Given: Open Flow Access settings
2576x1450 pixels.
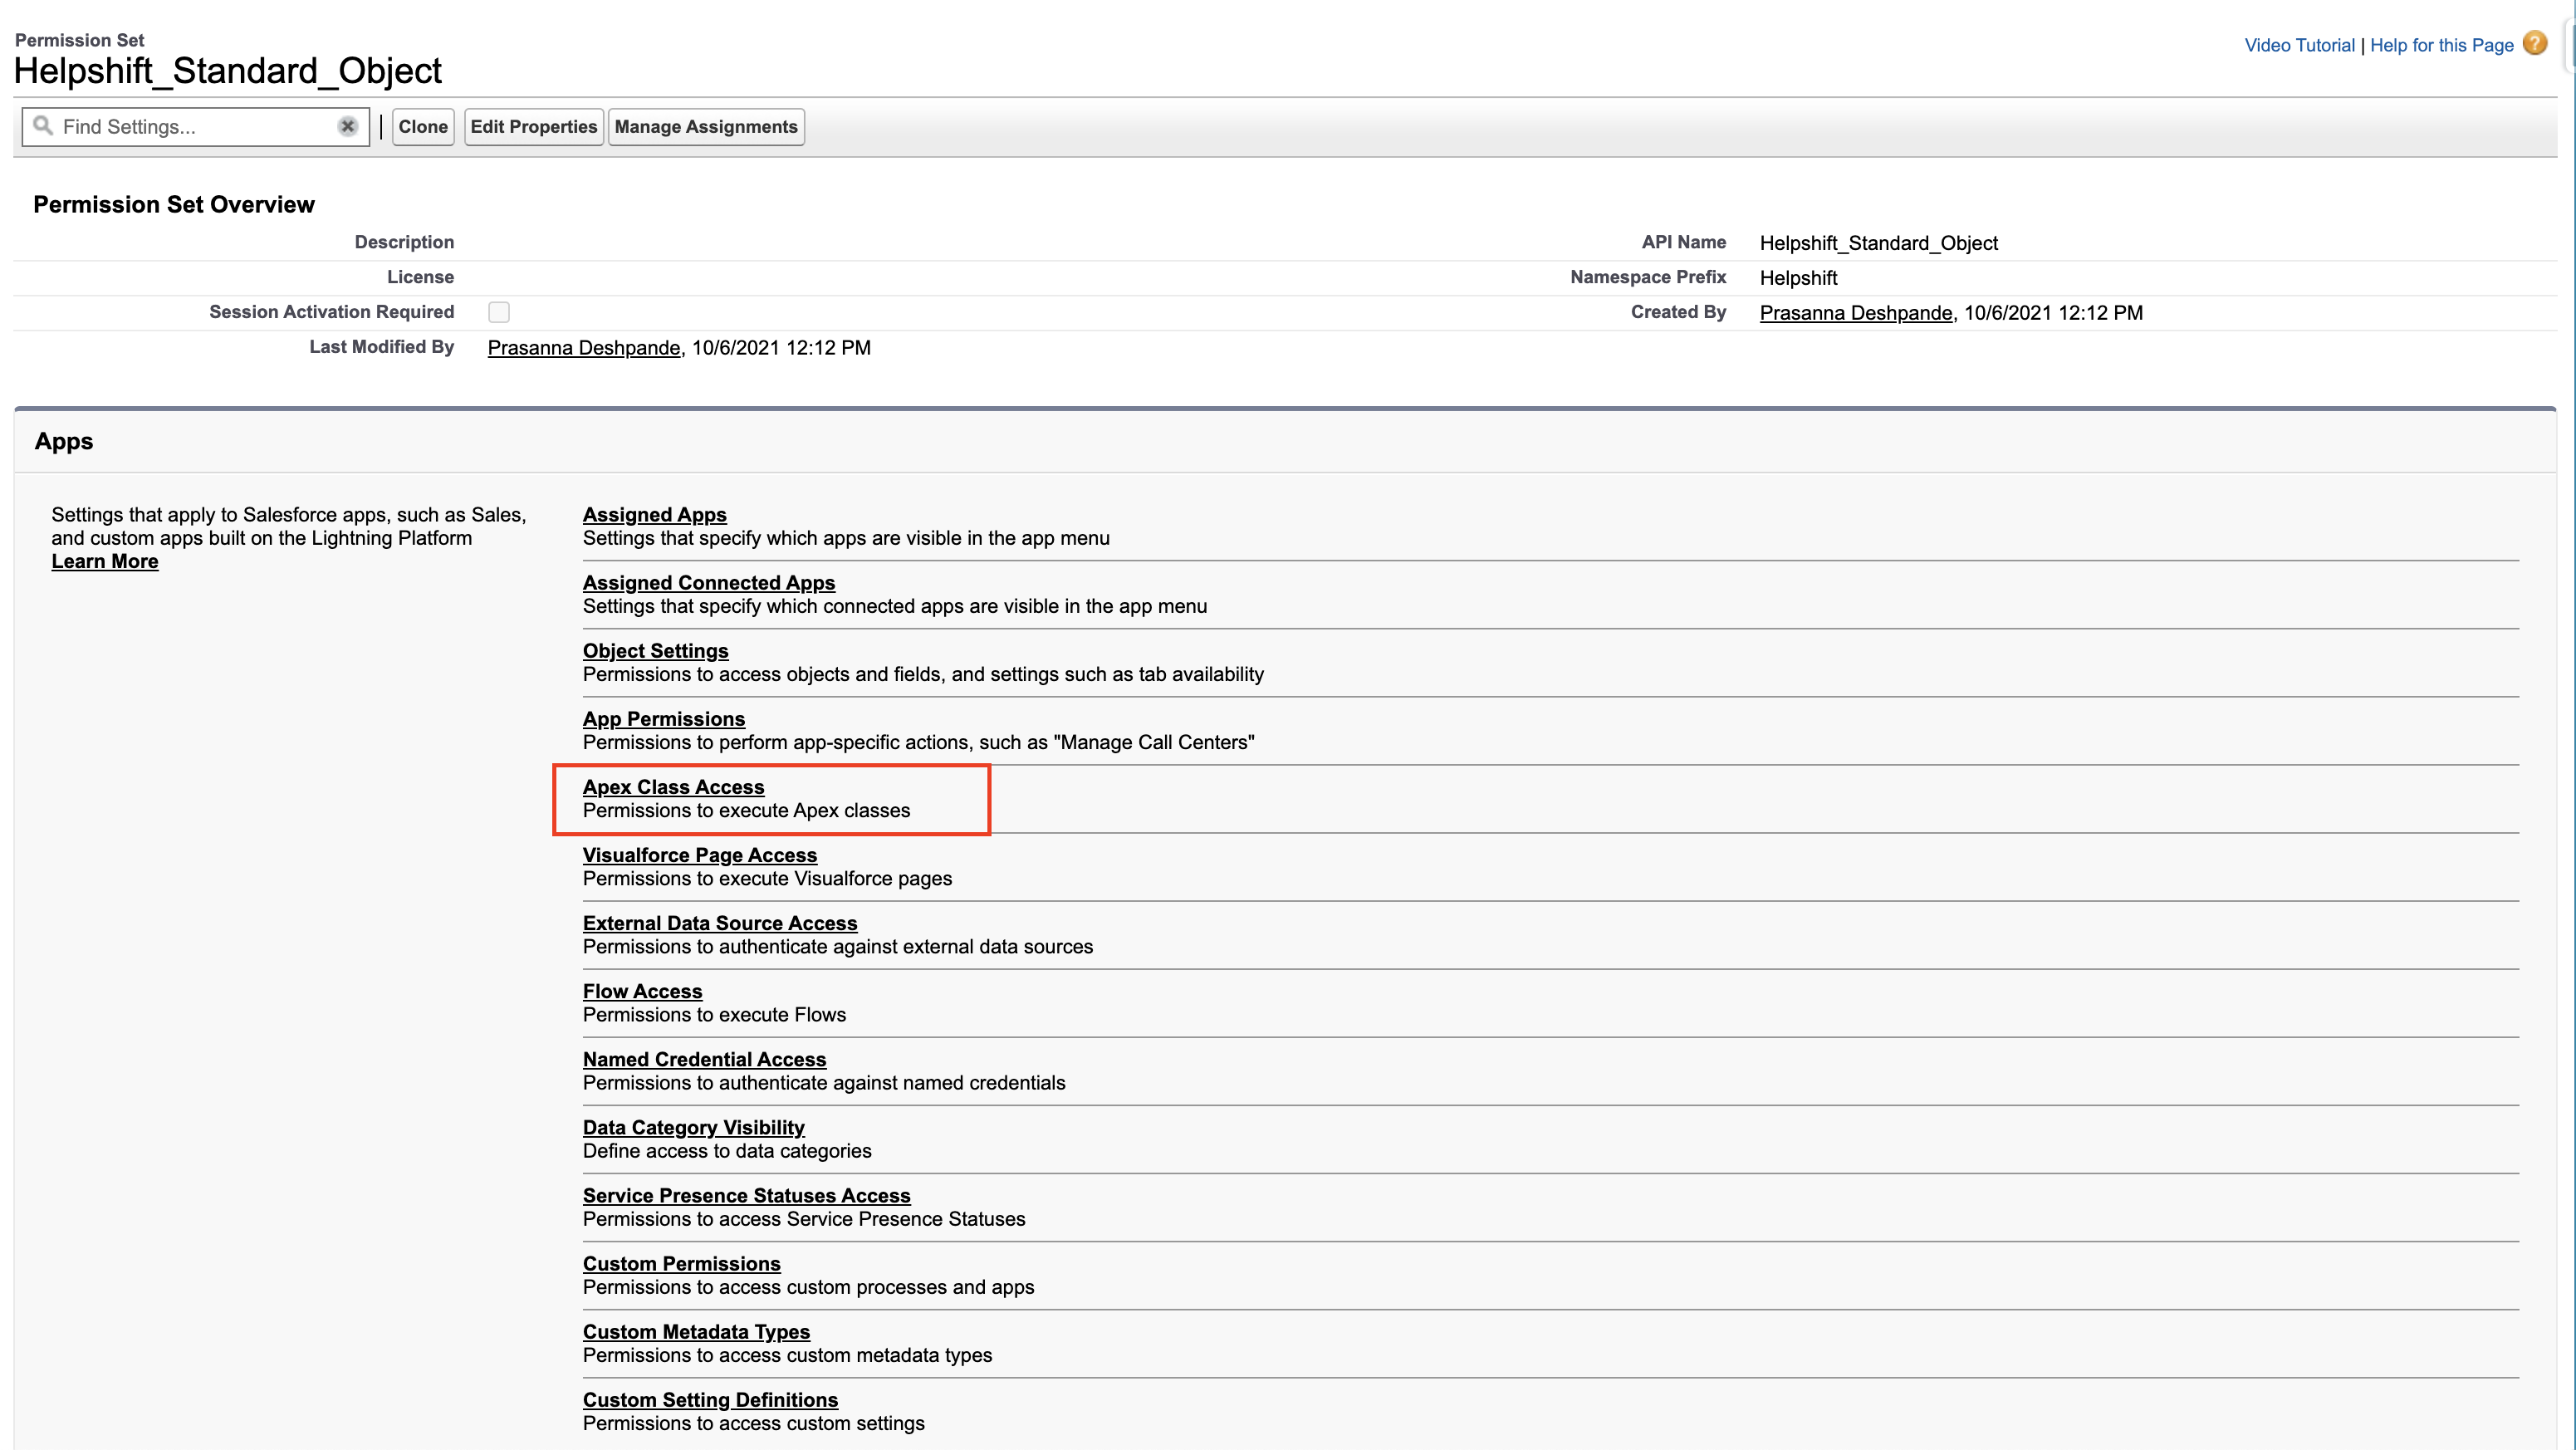Looking at the screenshot, I should pyautogui.click(x=642, y=991).
